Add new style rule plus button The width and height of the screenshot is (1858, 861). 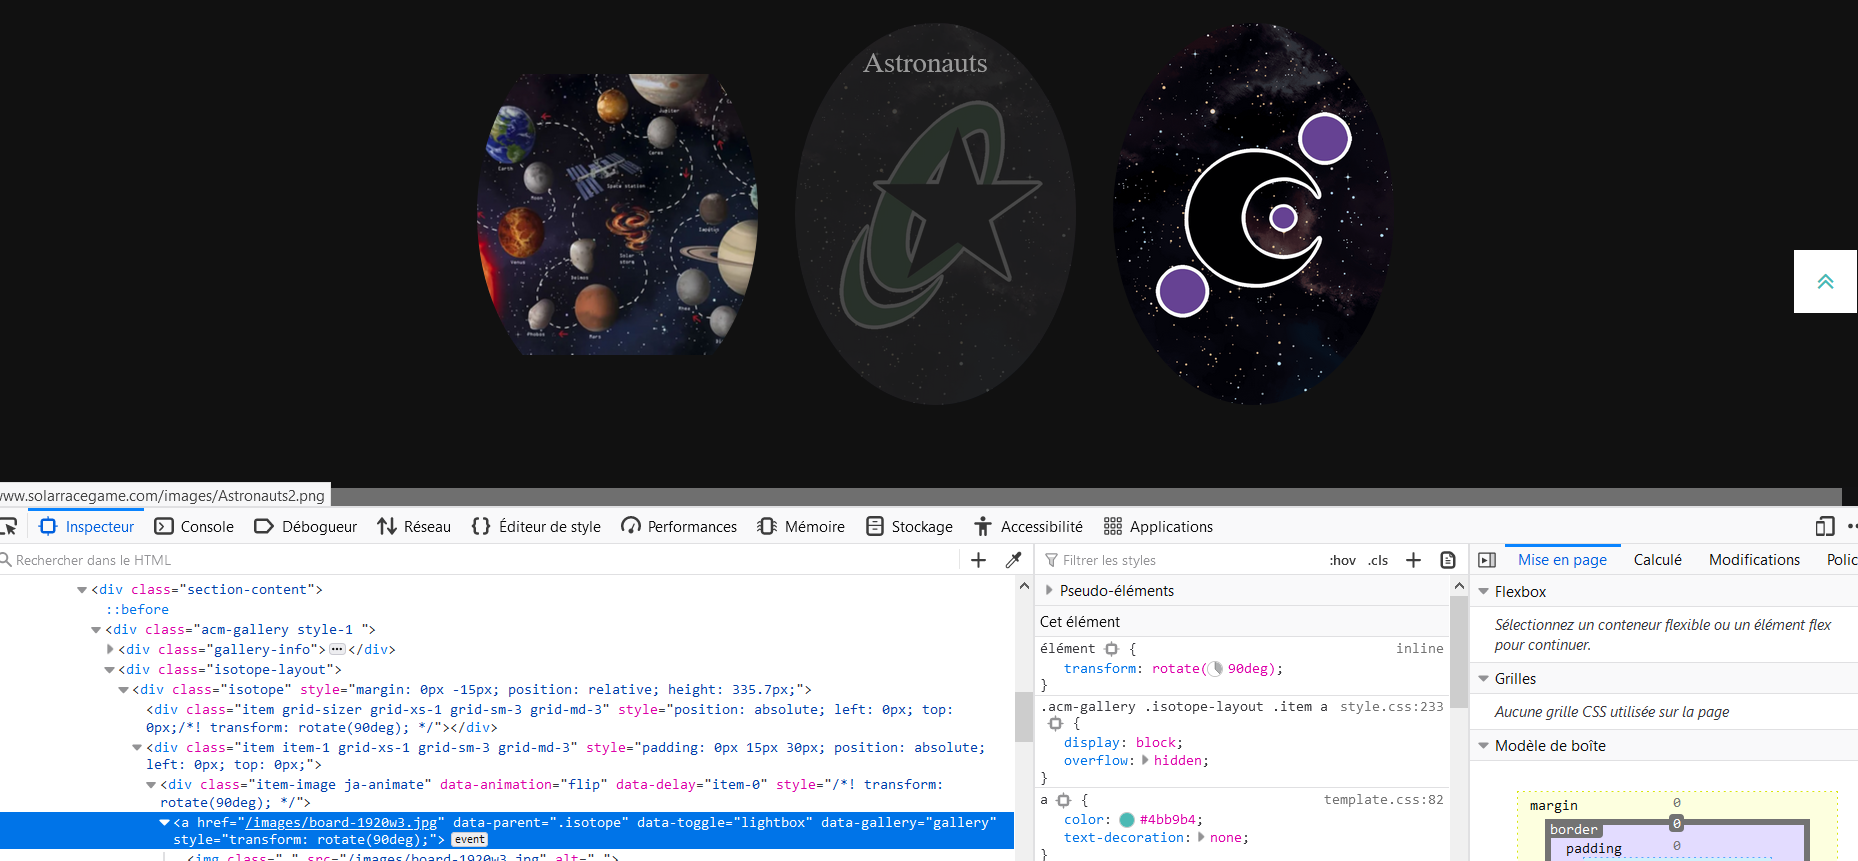[1413, 560]
